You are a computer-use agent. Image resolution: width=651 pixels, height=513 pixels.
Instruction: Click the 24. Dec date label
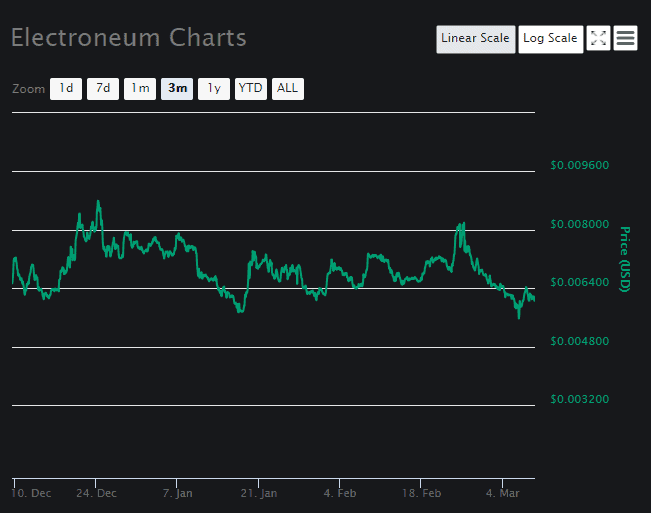[x=96, y=493]
